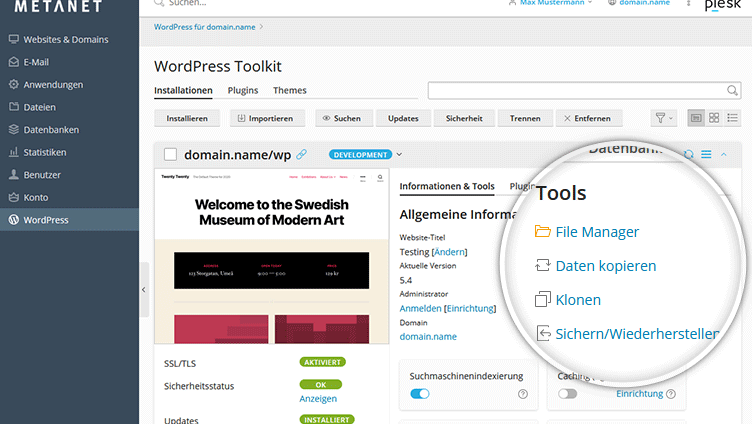Click the link icon next to domain.name/wp

[301, 154]
